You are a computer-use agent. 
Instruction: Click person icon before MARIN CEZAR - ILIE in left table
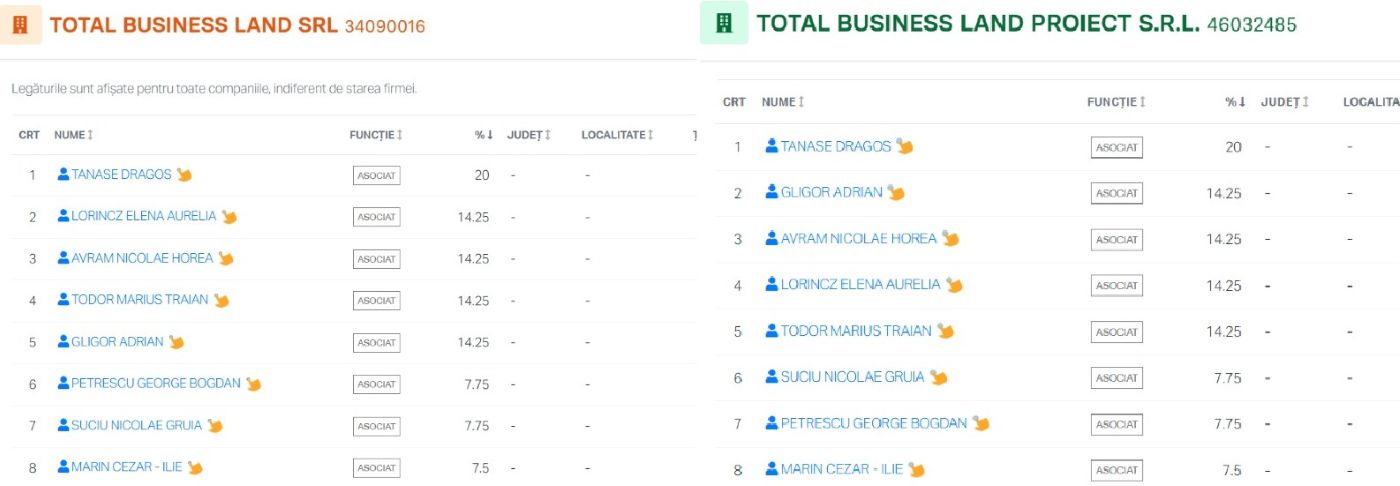pyautogui.click(x=63, y=467)
